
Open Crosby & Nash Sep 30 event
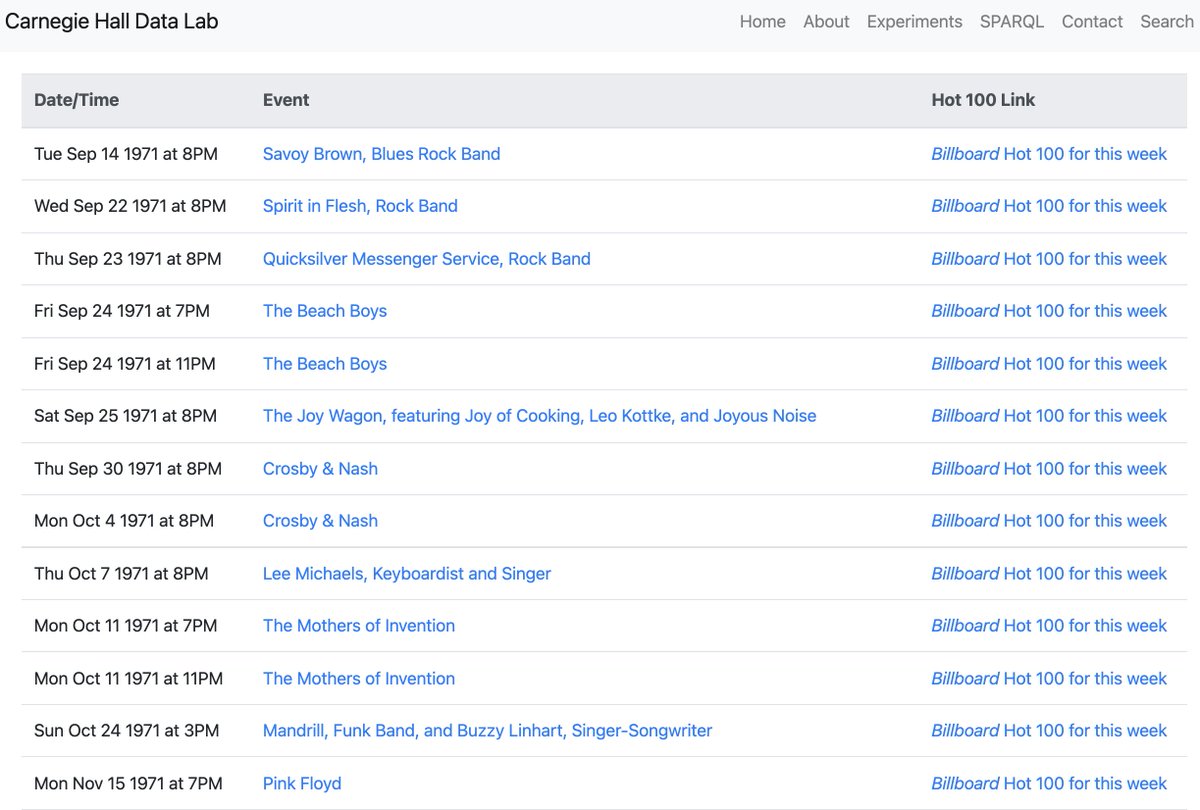(320, 469)
